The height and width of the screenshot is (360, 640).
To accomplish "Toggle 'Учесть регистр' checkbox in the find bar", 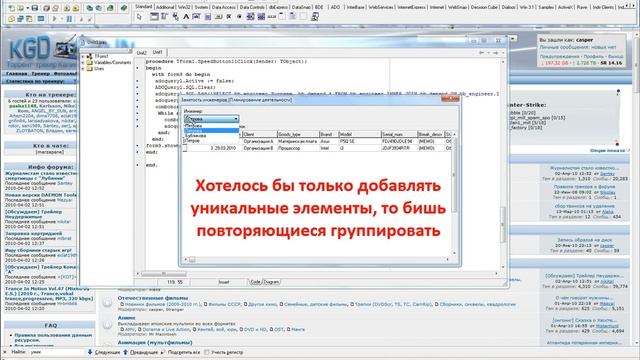I will tap(207, 352).
